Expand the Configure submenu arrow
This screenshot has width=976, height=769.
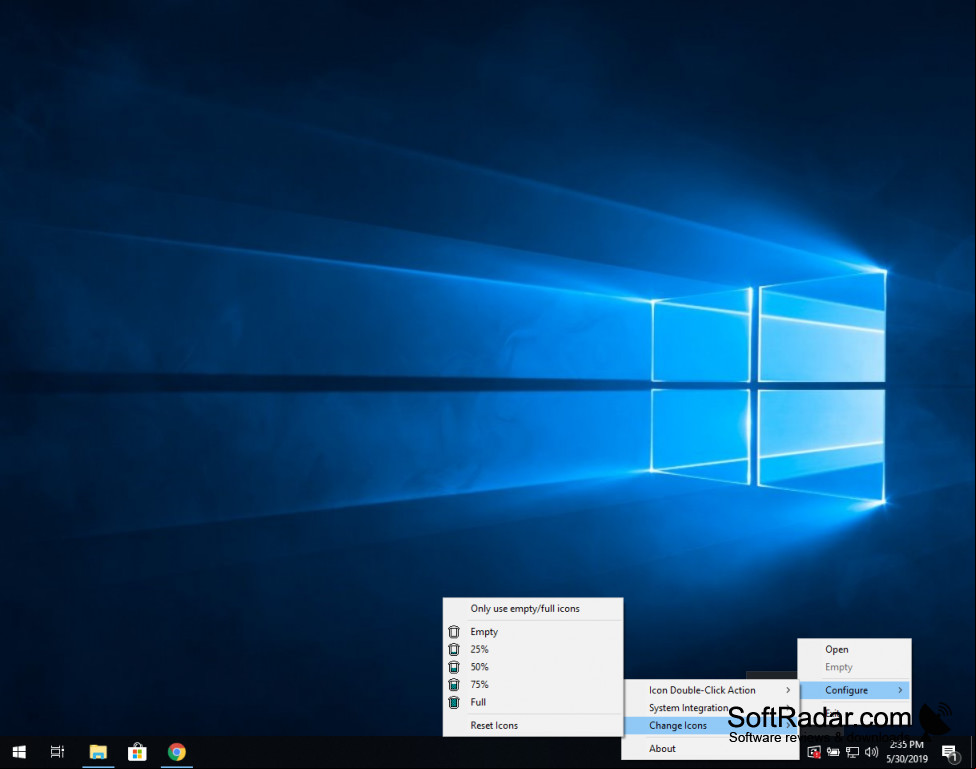(x=900, y=690)
